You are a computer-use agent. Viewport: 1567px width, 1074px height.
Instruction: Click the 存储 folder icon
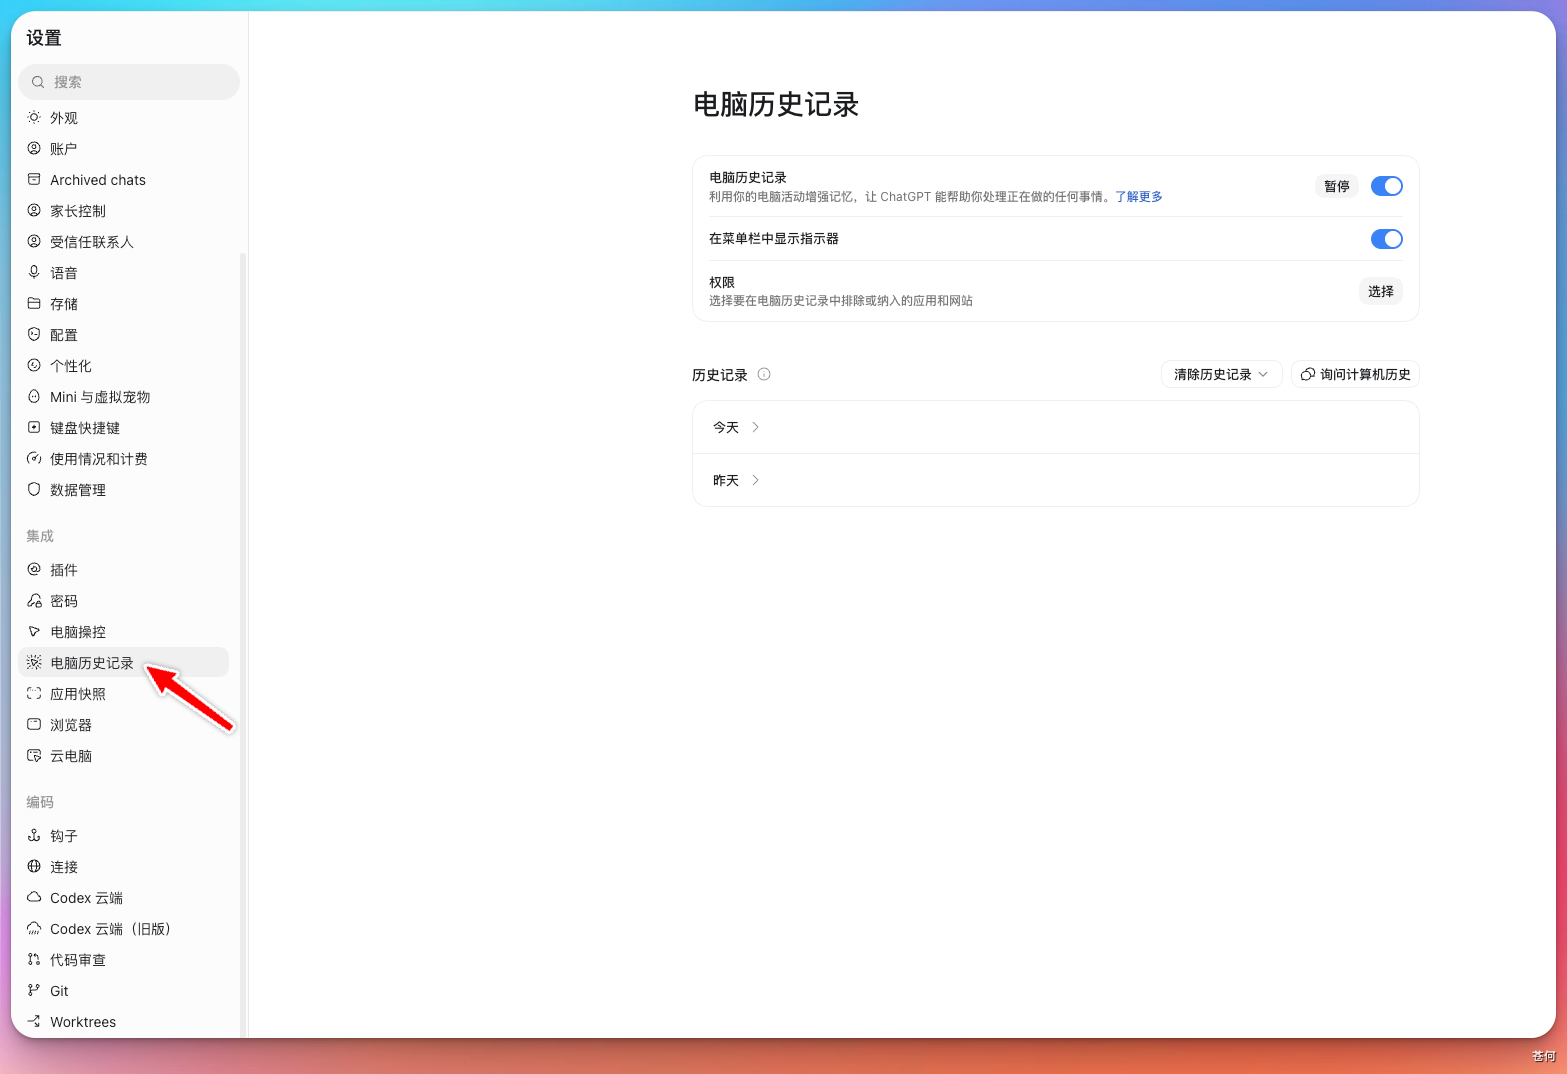(x=34, y=303)
